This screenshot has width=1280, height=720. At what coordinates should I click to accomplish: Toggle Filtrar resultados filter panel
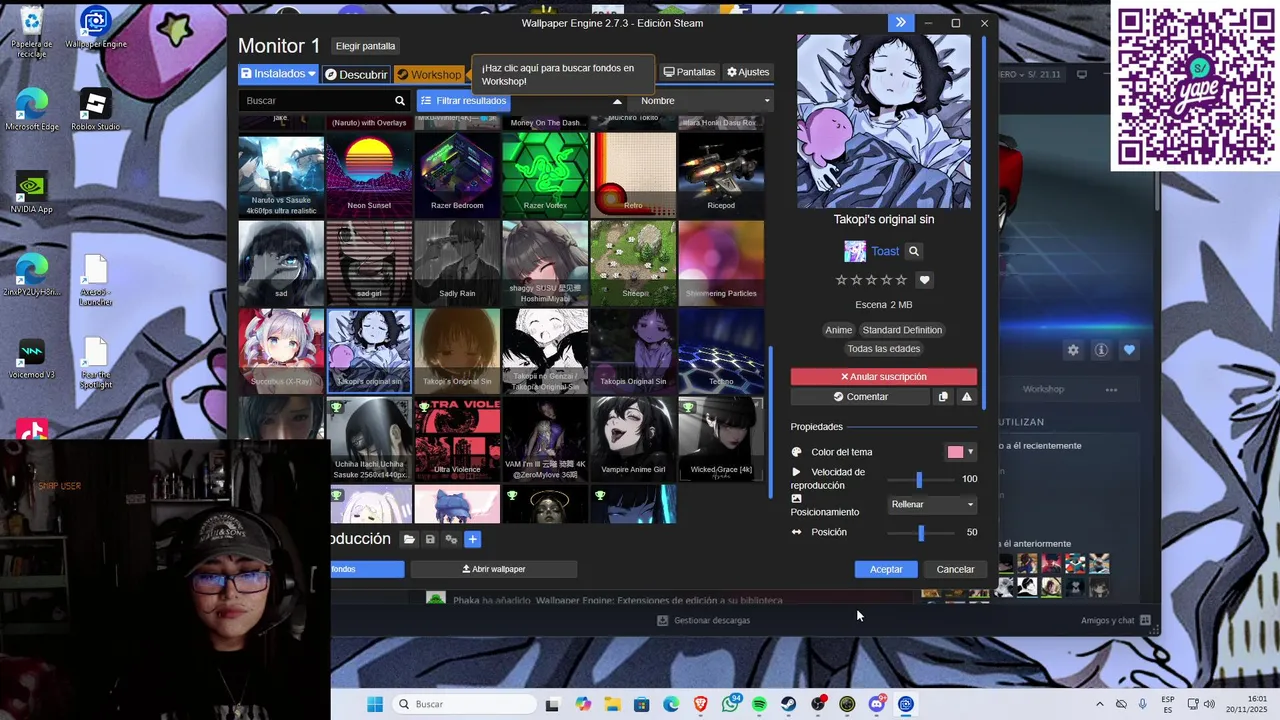tap(464, 101)
